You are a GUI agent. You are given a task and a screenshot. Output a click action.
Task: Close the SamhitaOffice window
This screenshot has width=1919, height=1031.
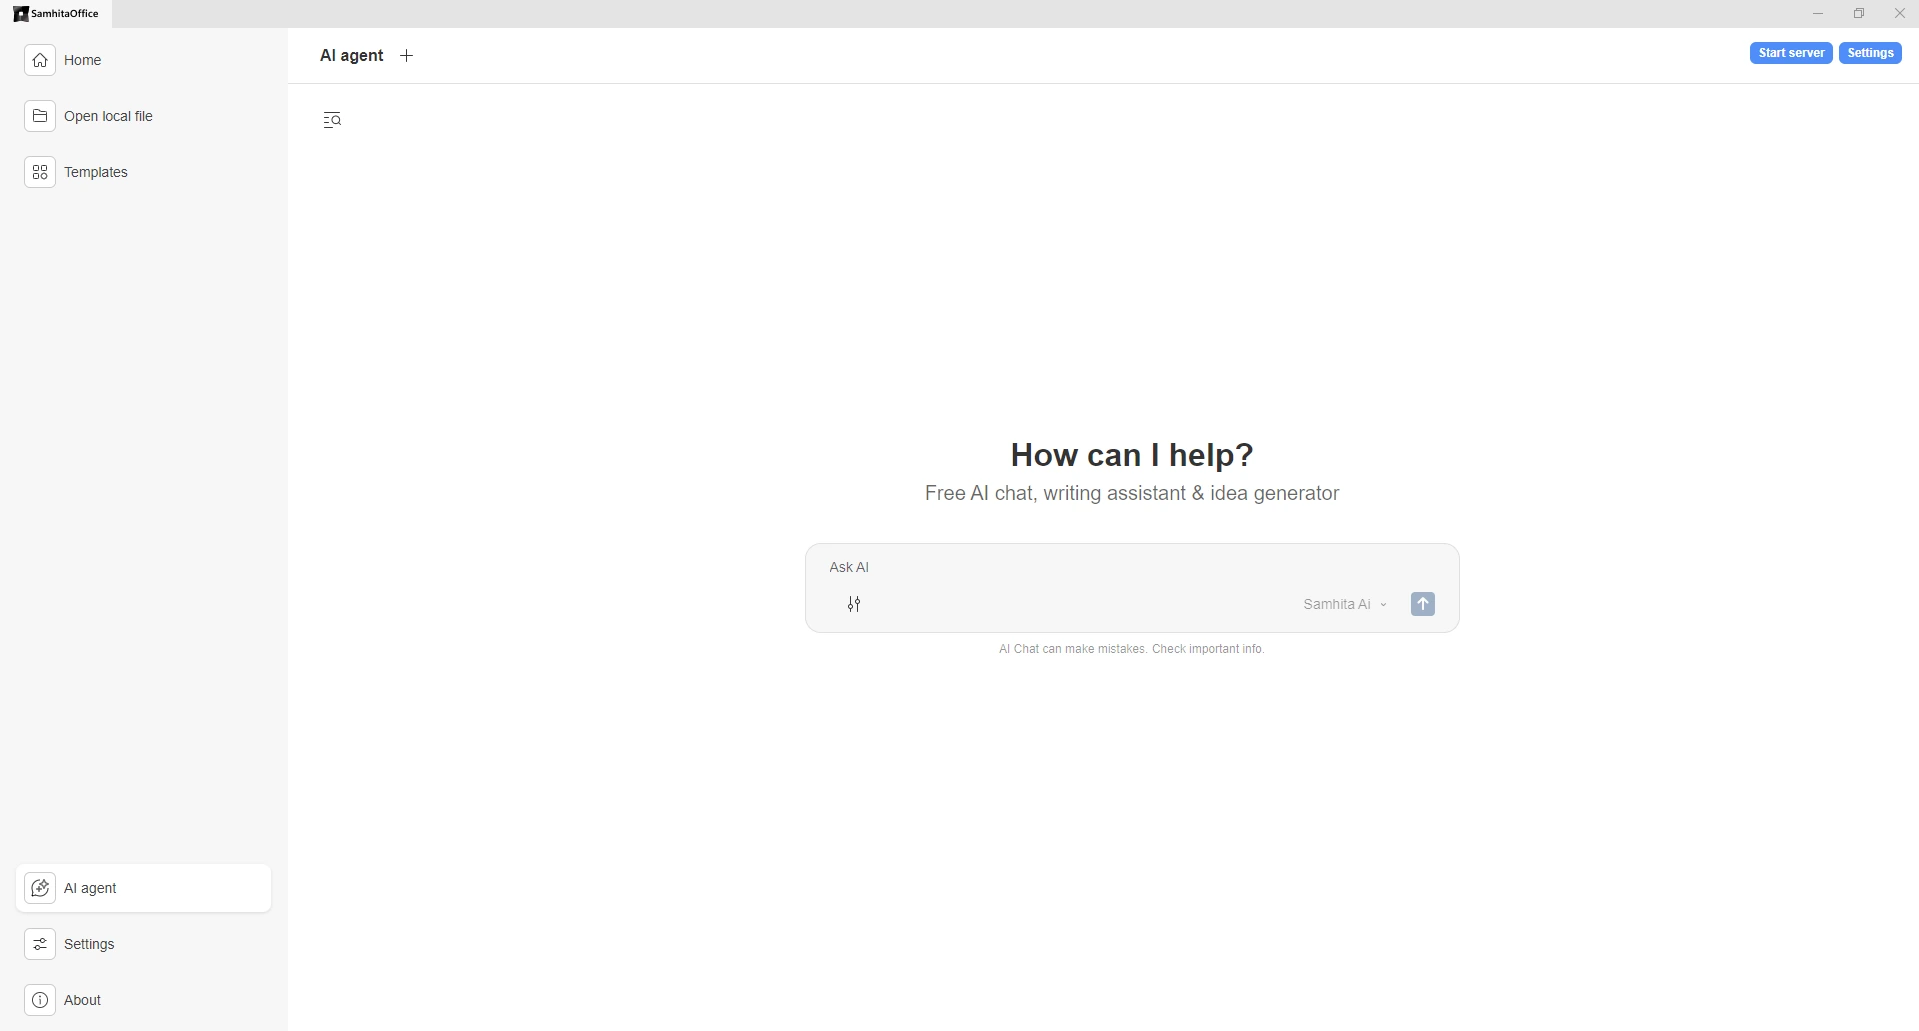point(1900,14)
